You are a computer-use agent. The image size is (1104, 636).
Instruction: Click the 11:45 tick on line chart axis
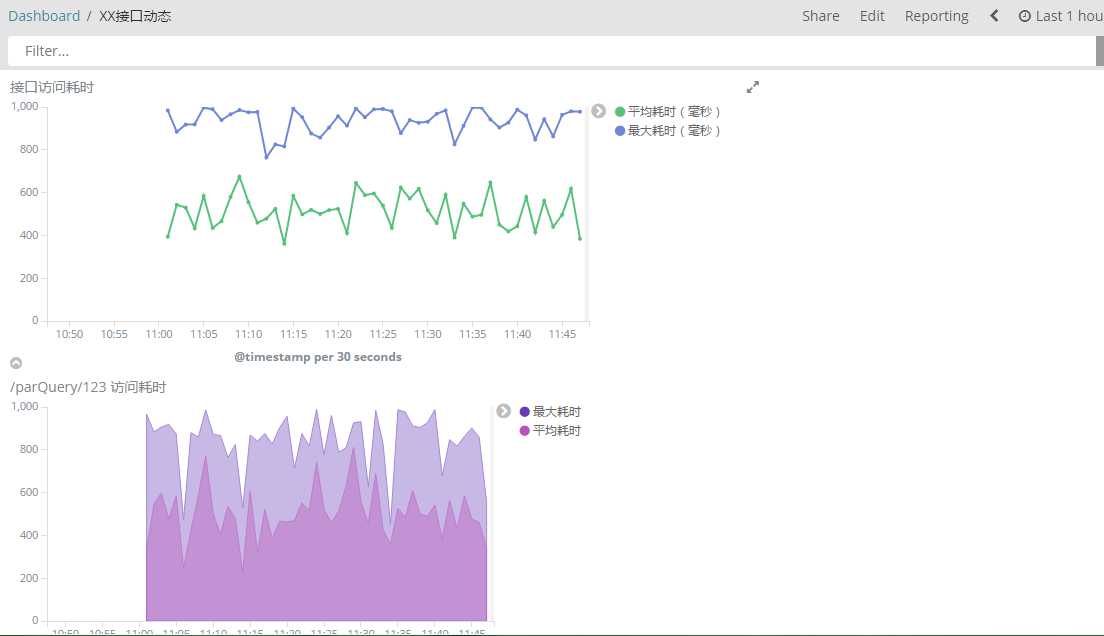562,334
